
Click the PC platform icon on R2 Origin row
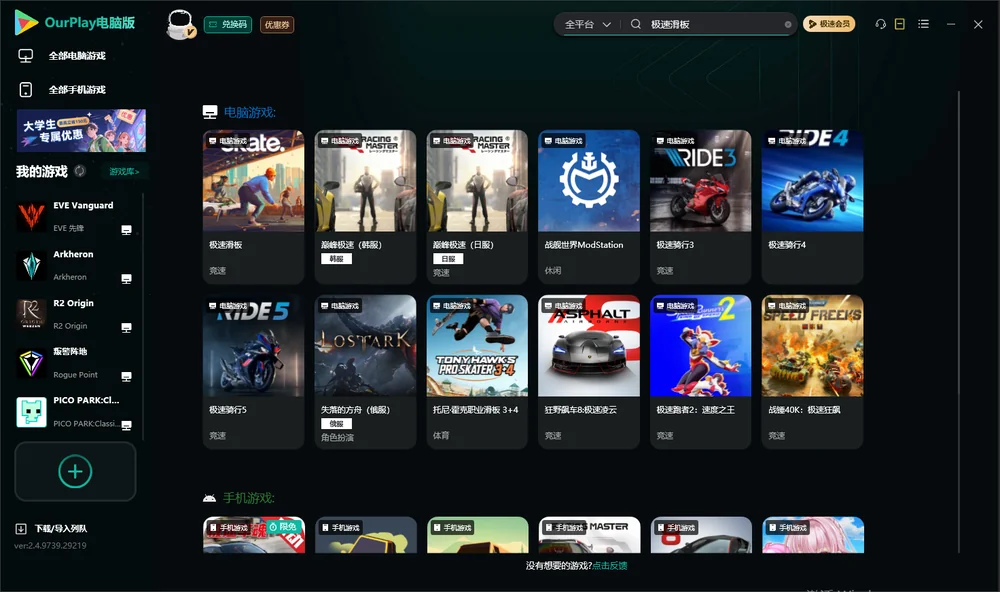[x=126, y=328]
